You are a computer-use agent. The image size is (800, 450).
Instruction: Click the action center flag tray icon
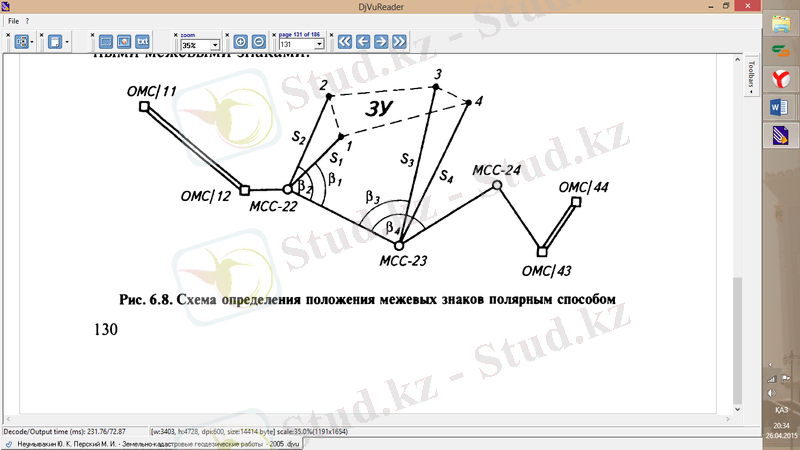786,379
